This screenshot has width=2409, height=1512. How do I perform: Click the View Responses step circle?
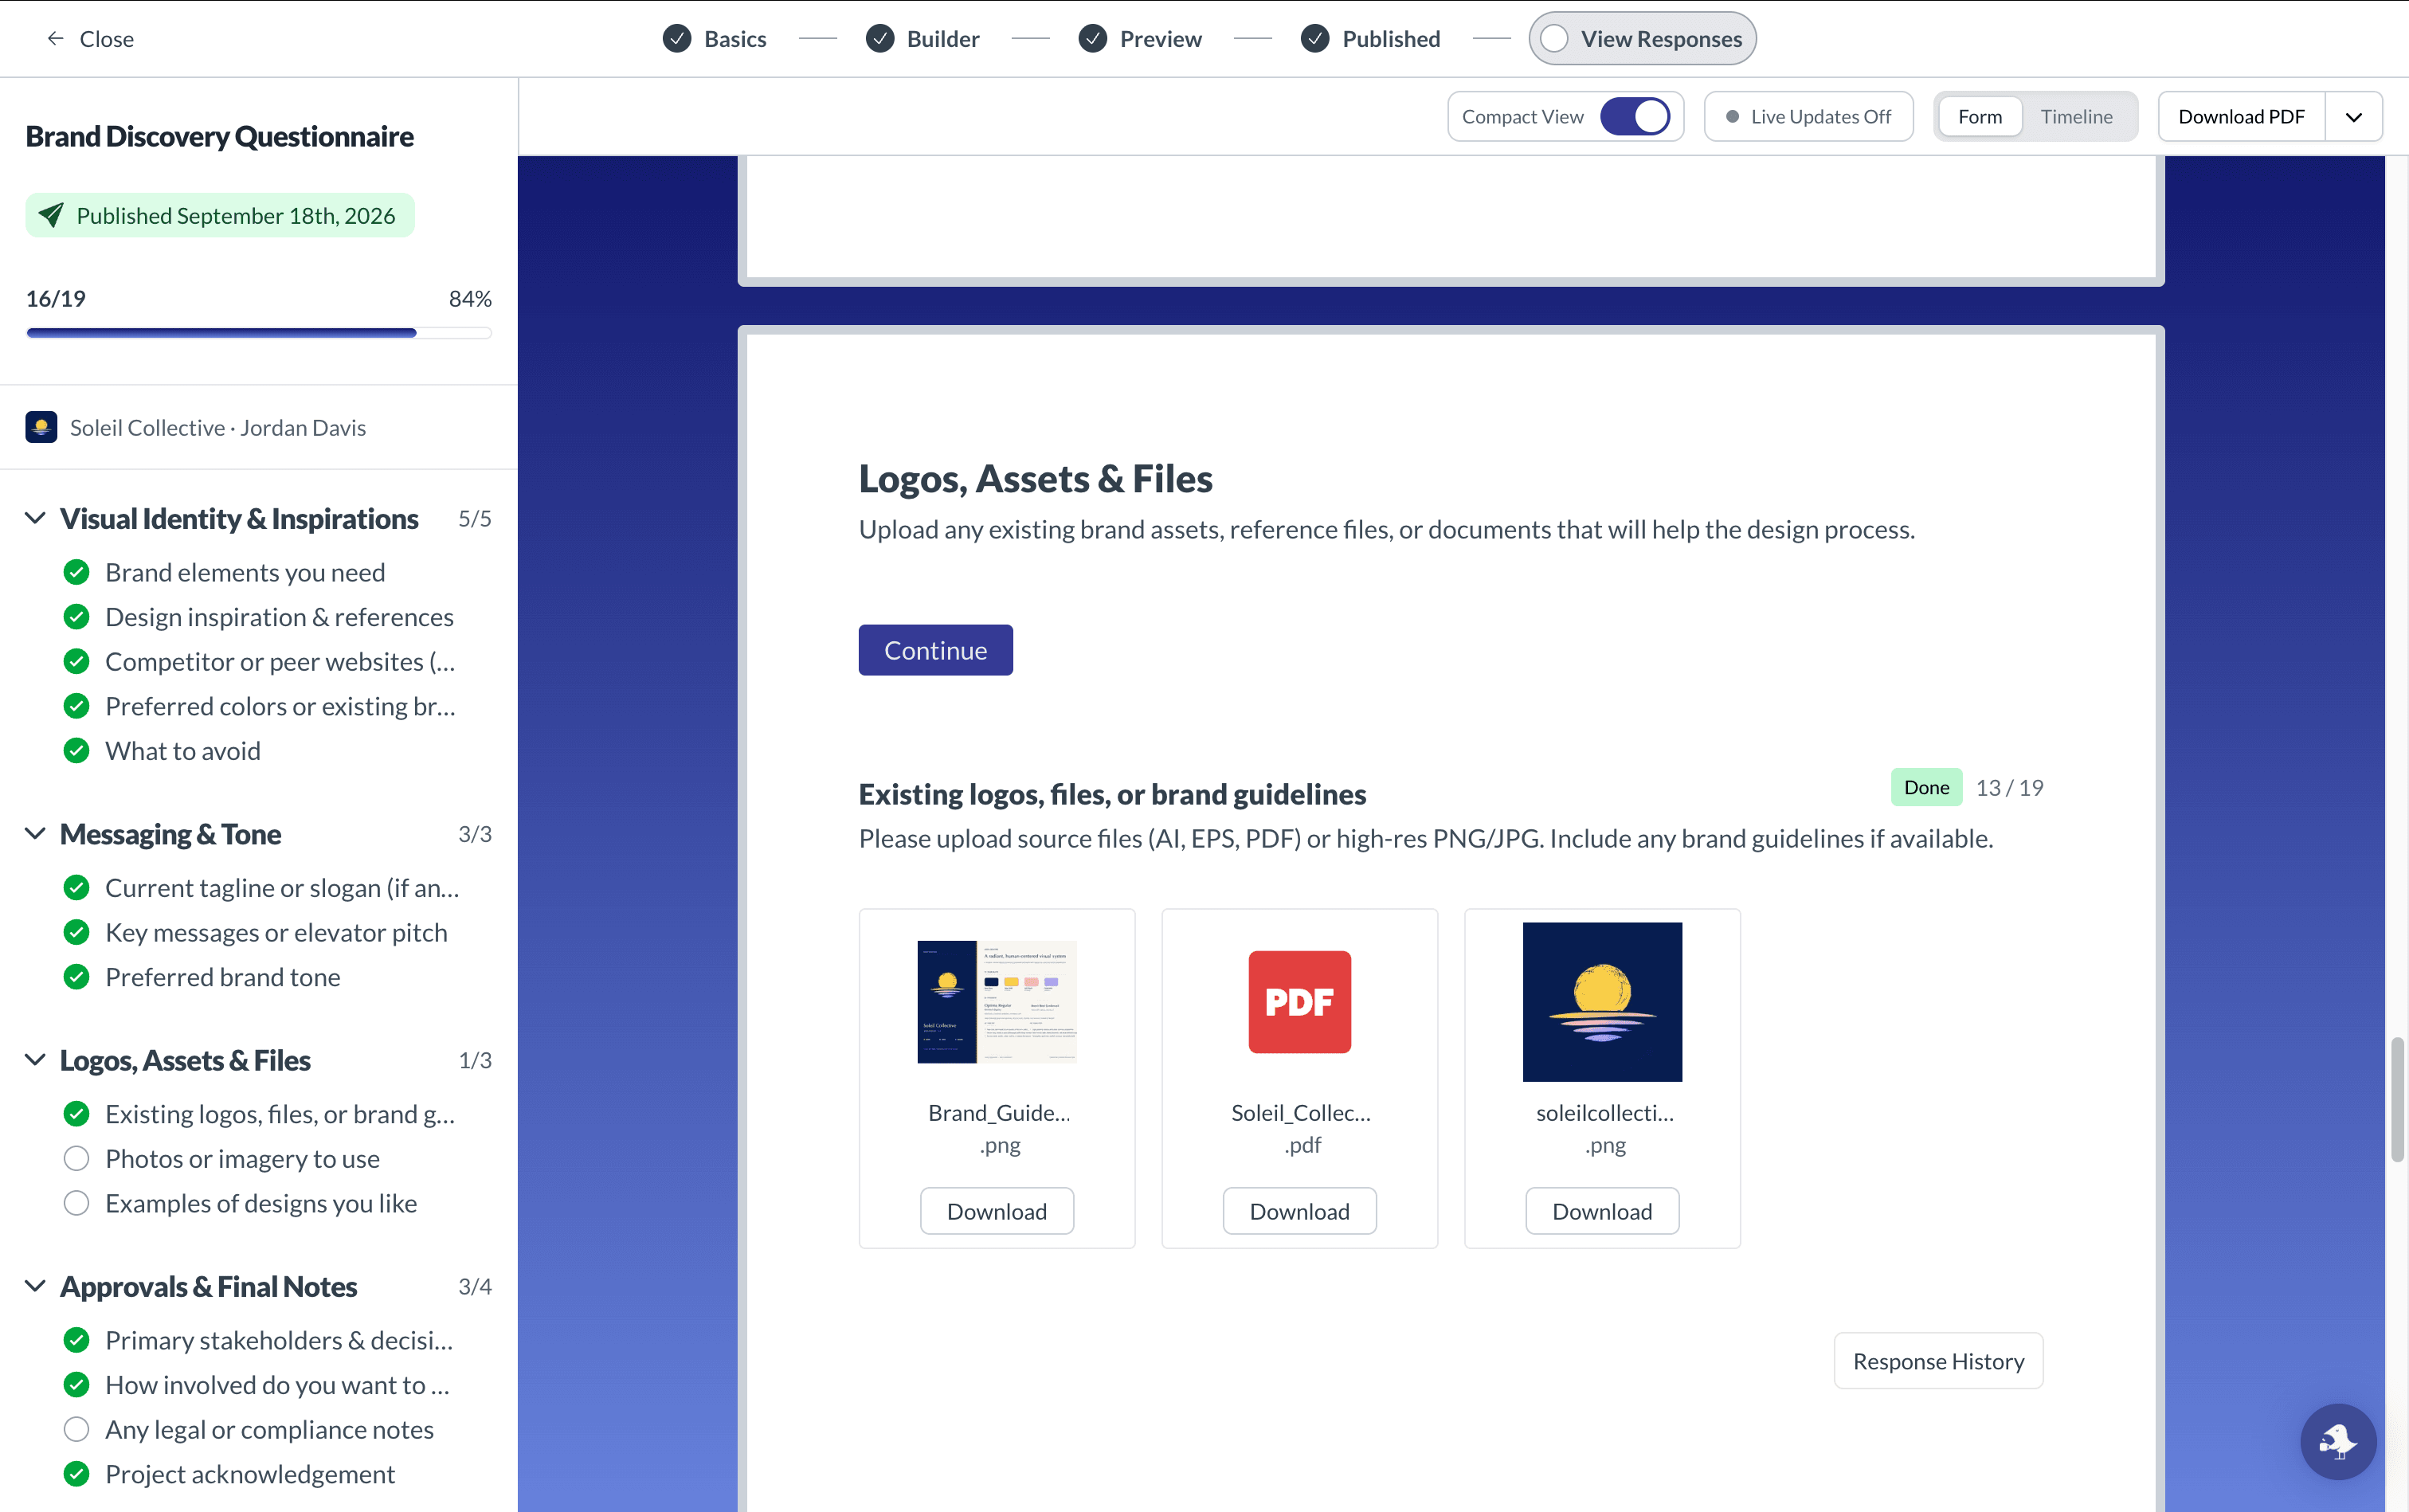[x=1553, y=38]
